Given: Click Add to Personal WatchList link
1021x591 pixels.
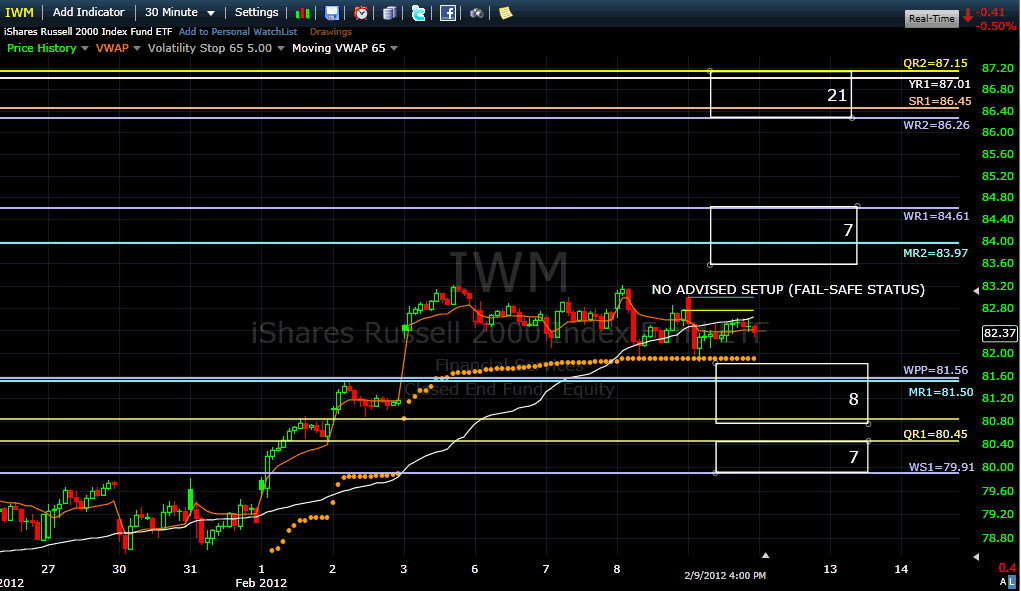Looking at the screenshot, I should pos(238,31).
